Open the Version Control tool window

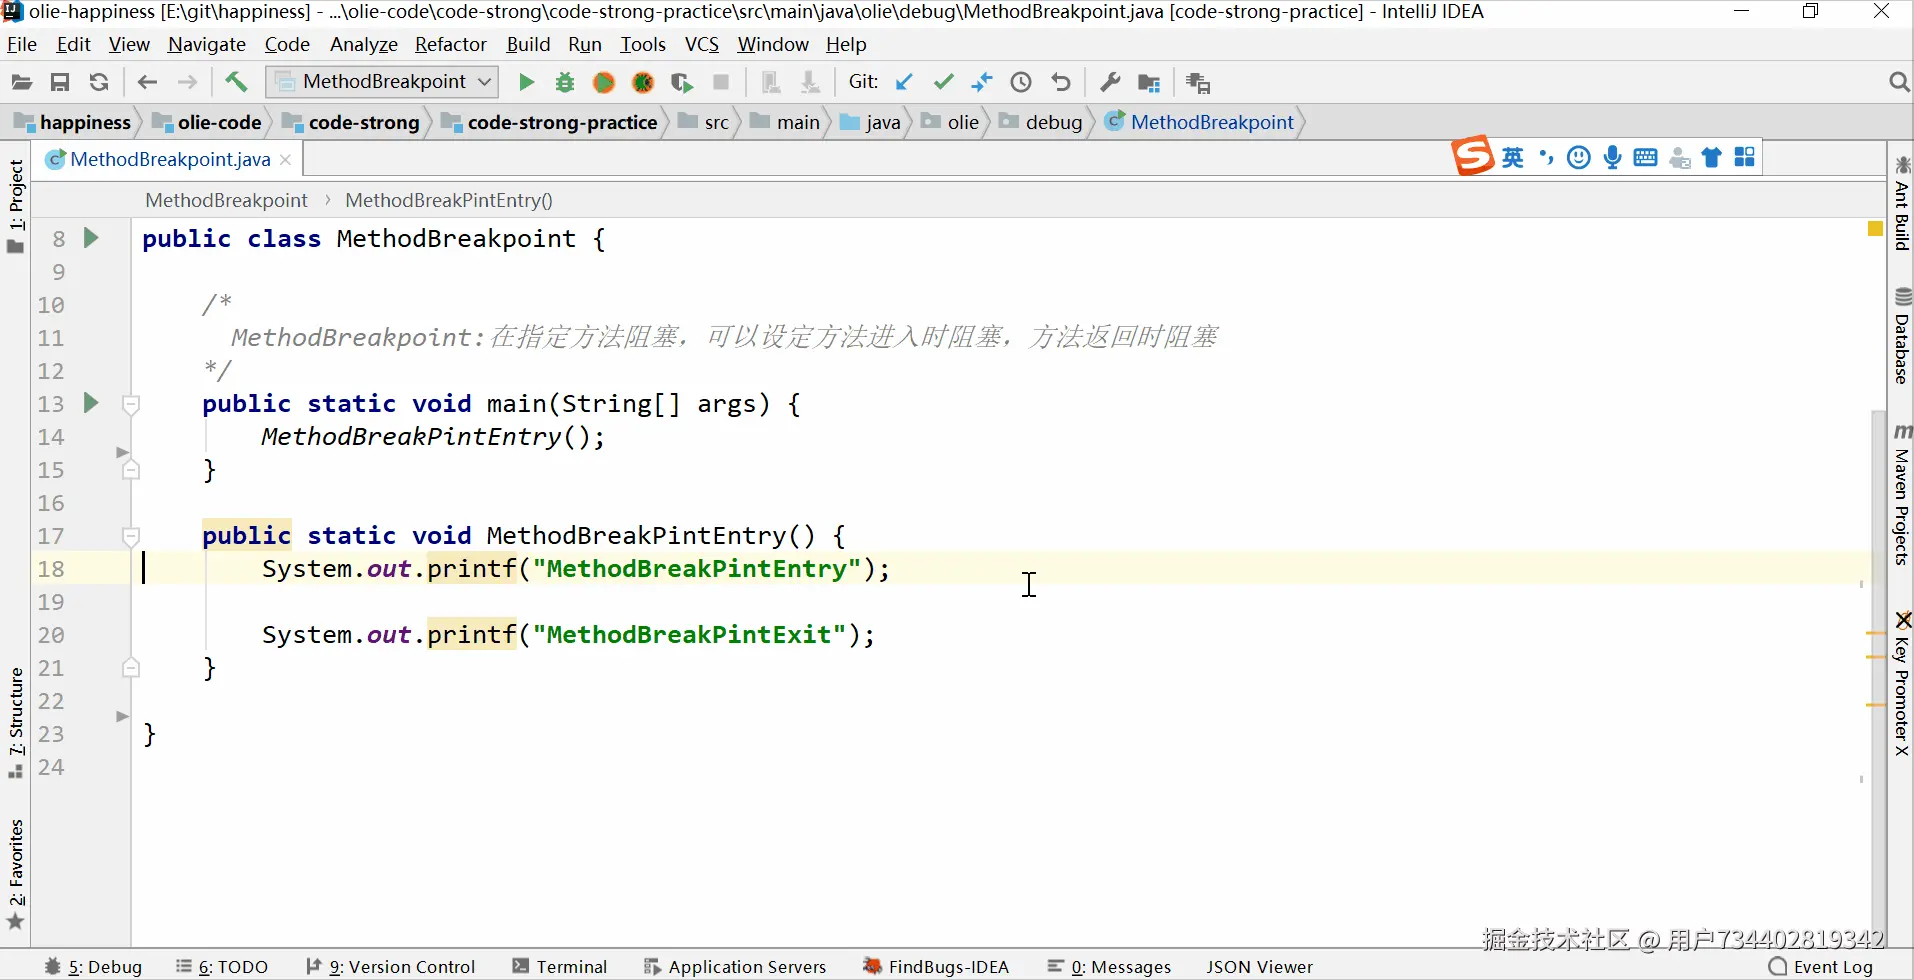[390, 966]
